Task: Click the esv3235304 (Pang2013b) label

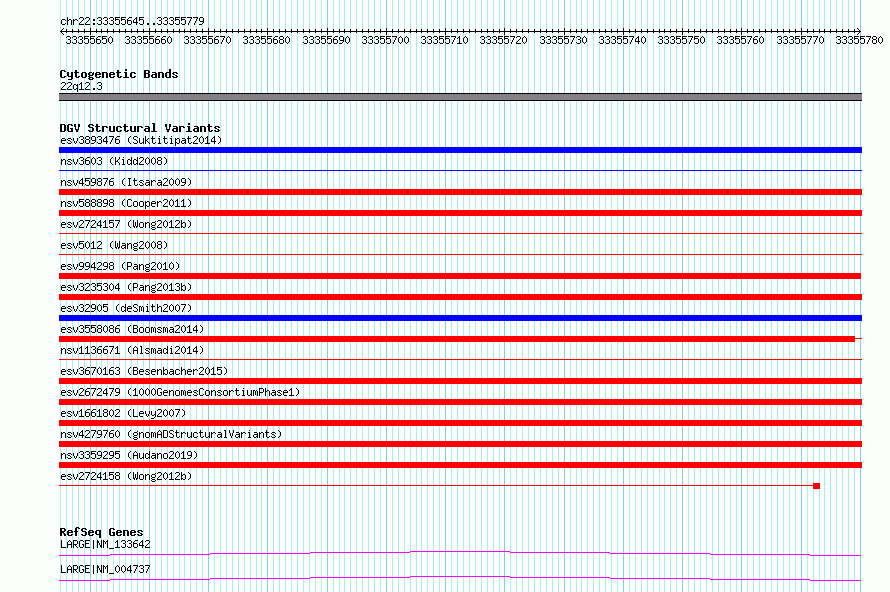Action: [x=126, y=287]
